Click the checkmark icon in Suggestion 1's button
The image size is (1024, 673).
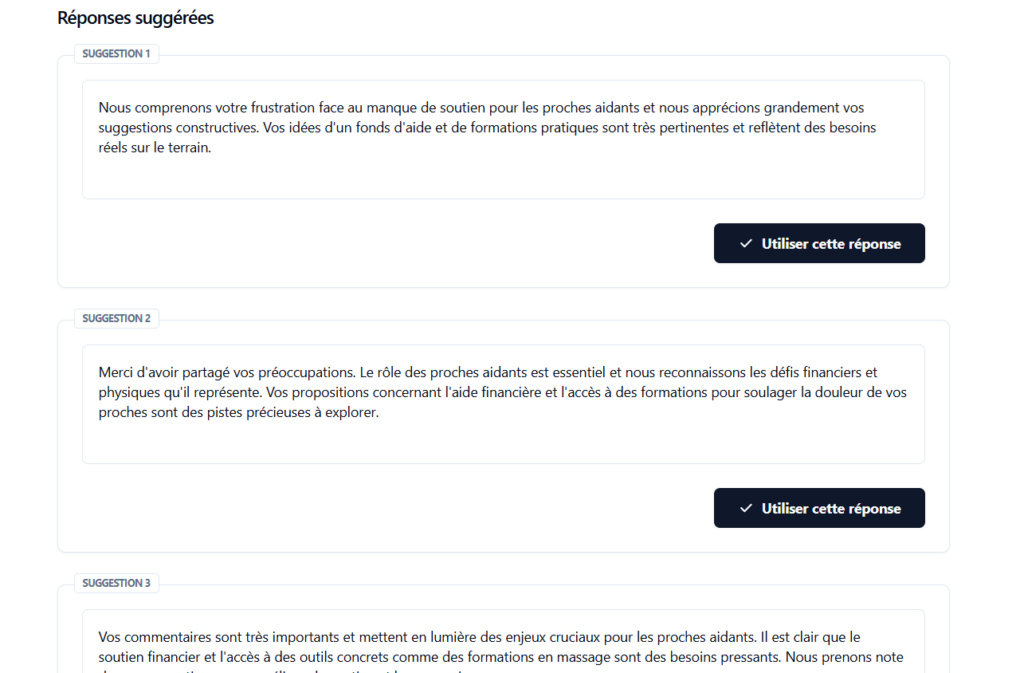coord(746,243)
